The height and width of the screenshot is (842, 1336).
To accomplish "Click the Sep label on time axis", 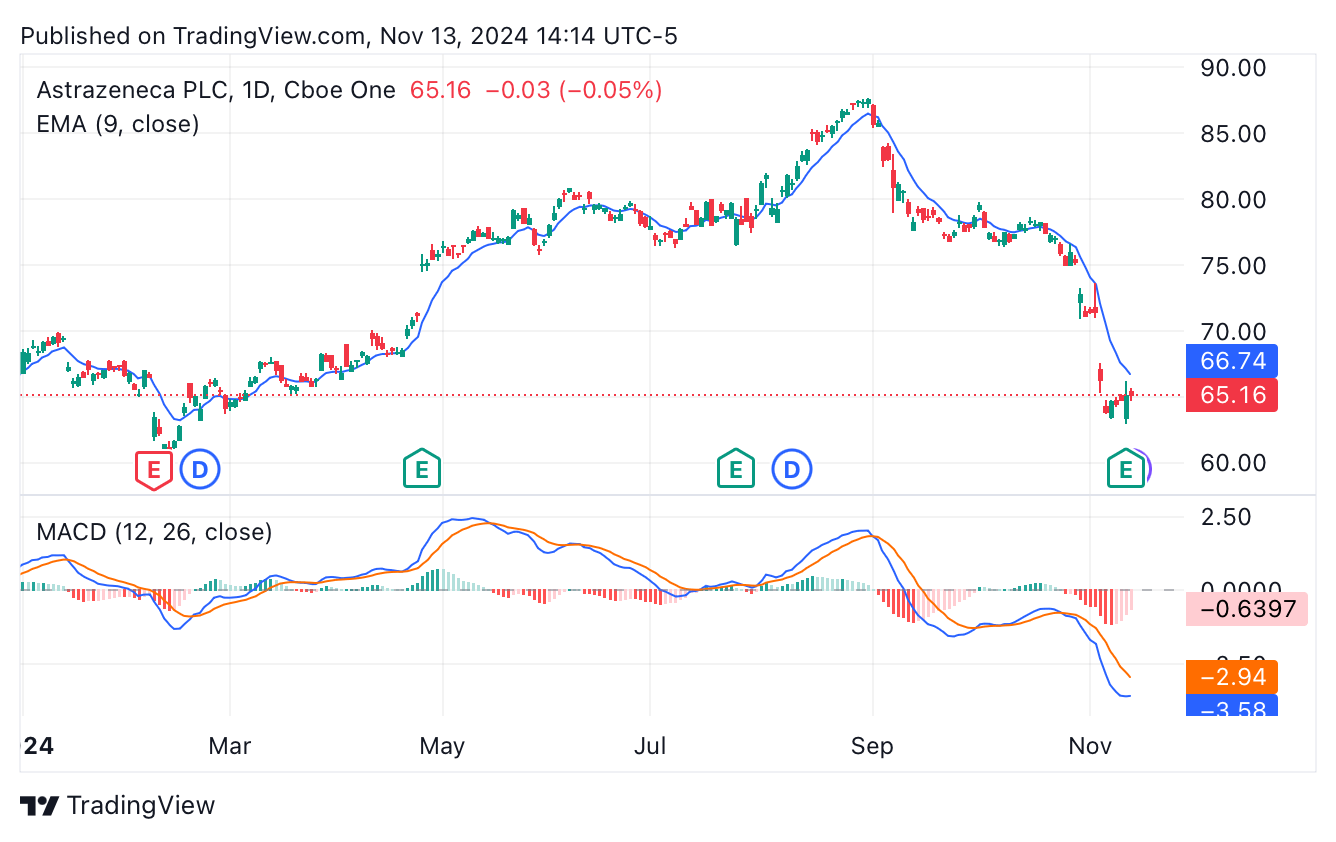I will coord(873,747).
